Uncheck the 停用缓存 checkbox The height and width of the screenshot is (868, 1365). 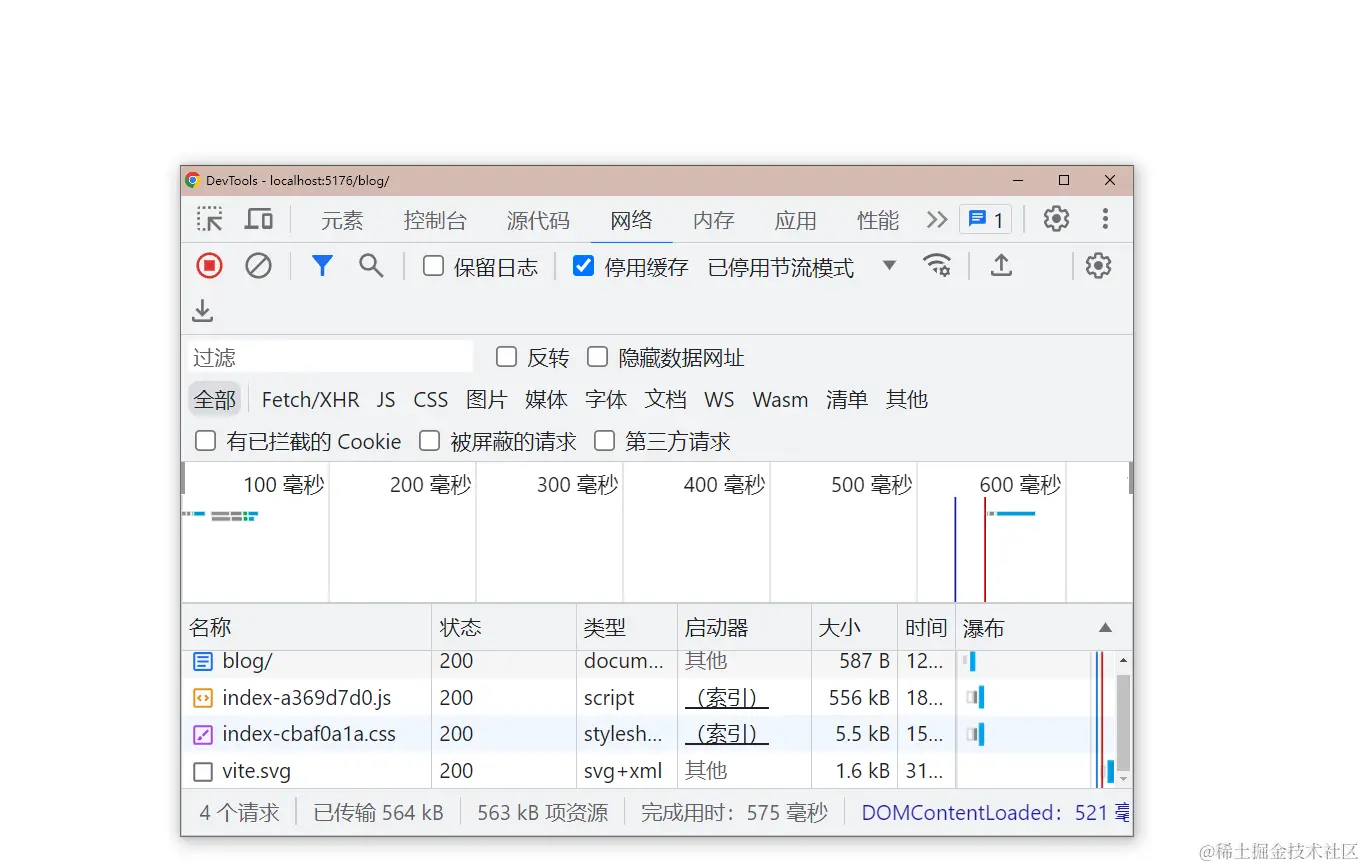point(583,266)
